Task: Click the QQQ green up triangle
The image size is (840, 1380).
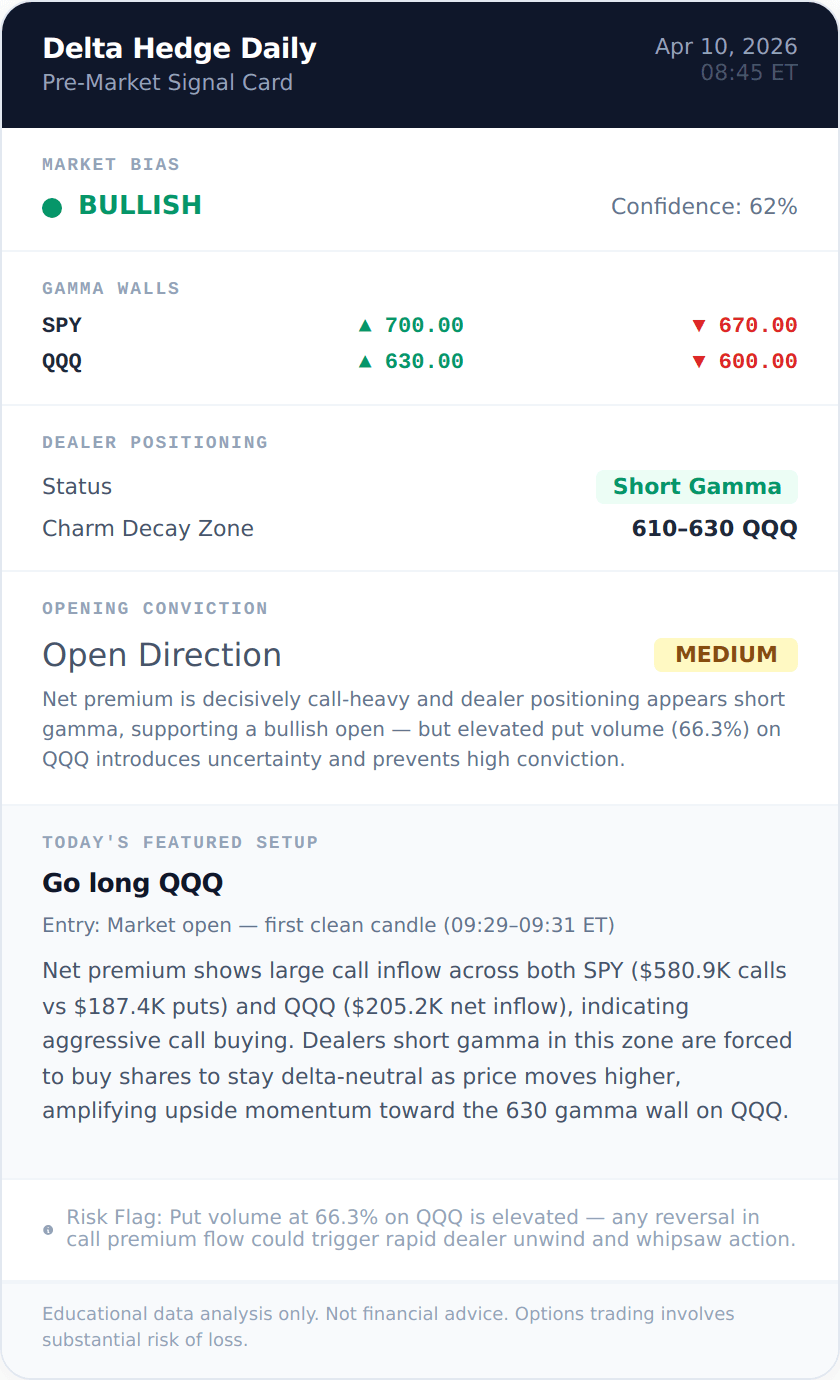Action: (x=365, y=361)
